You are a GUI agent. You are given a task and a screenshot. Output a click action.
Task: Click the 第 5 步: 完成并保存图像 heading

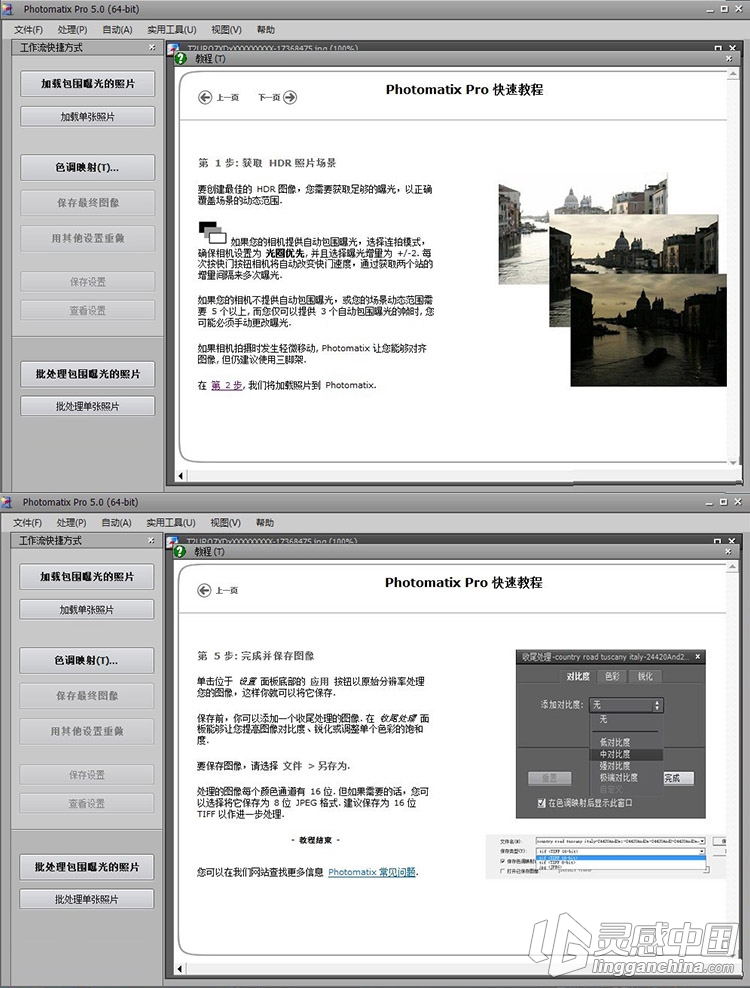pos(256,656)
